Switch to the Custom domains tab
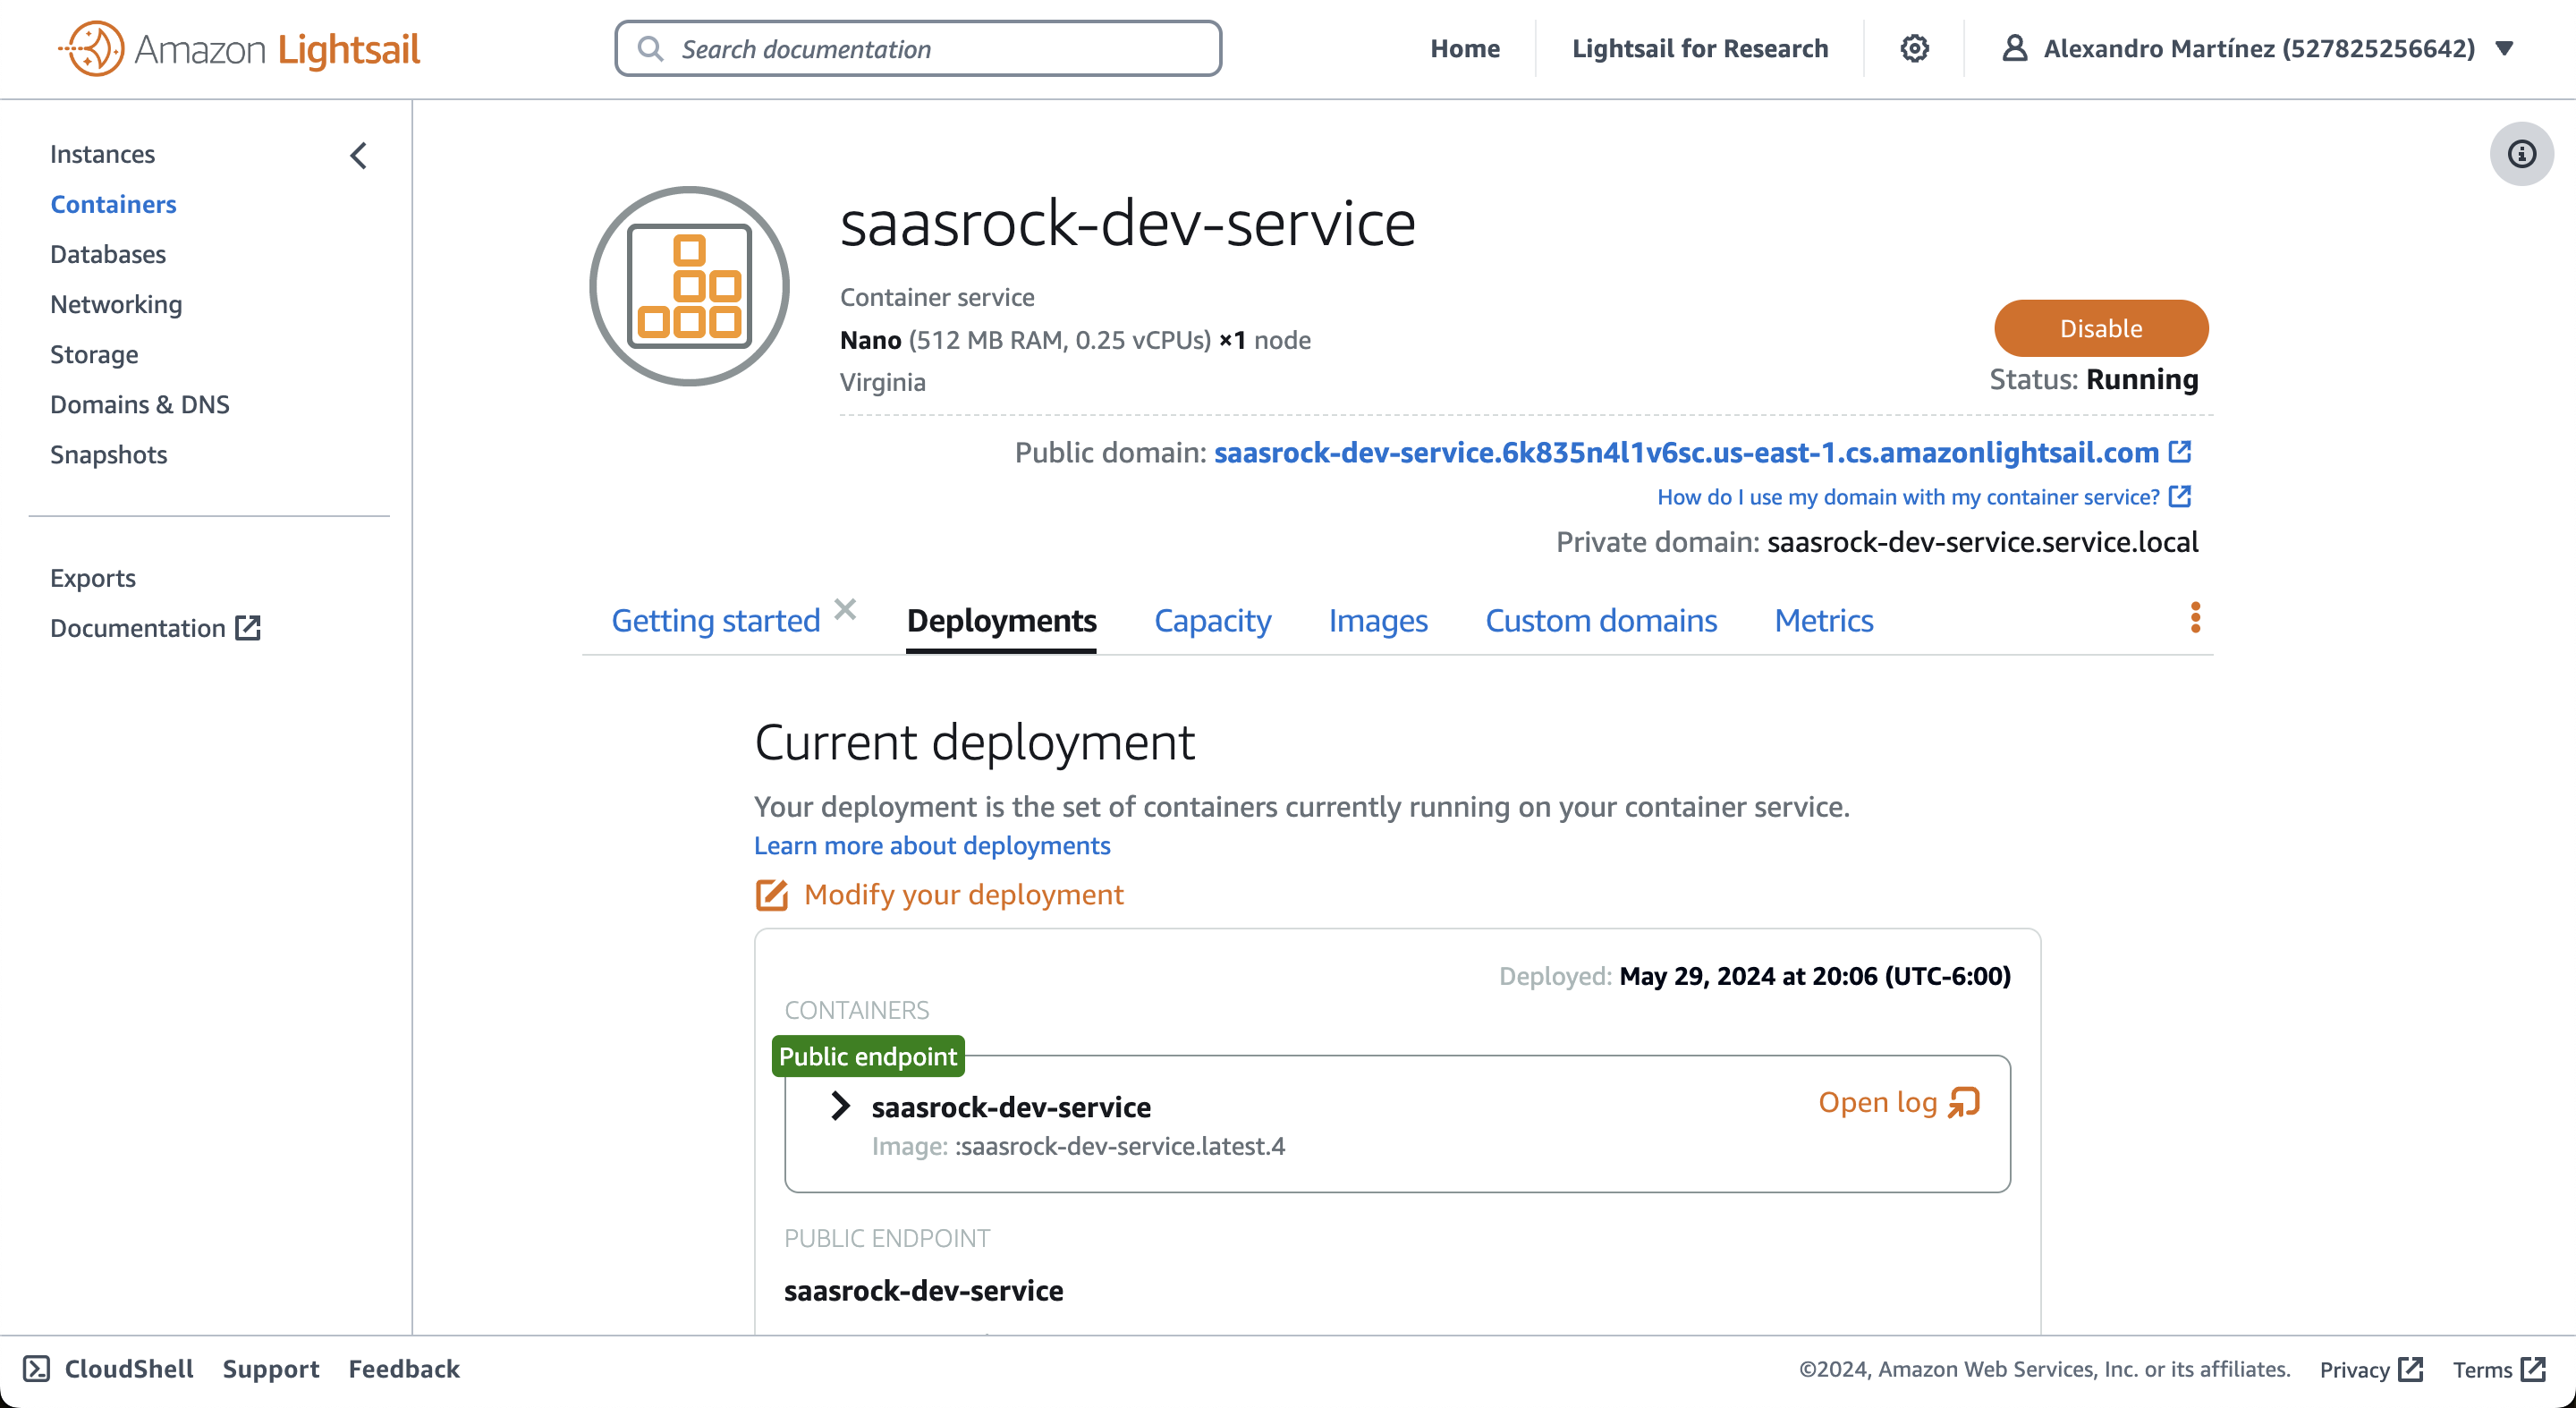Image resolution: width=2576 pixels, height=1408 pixels. coord(1600,621)
